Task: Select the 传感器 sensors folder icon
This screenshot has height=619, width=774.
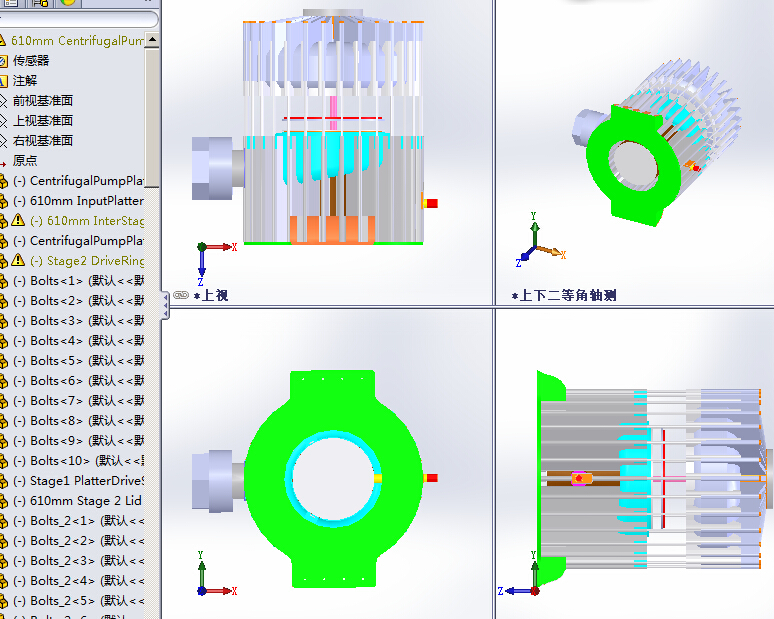Action: click(3, 61)
